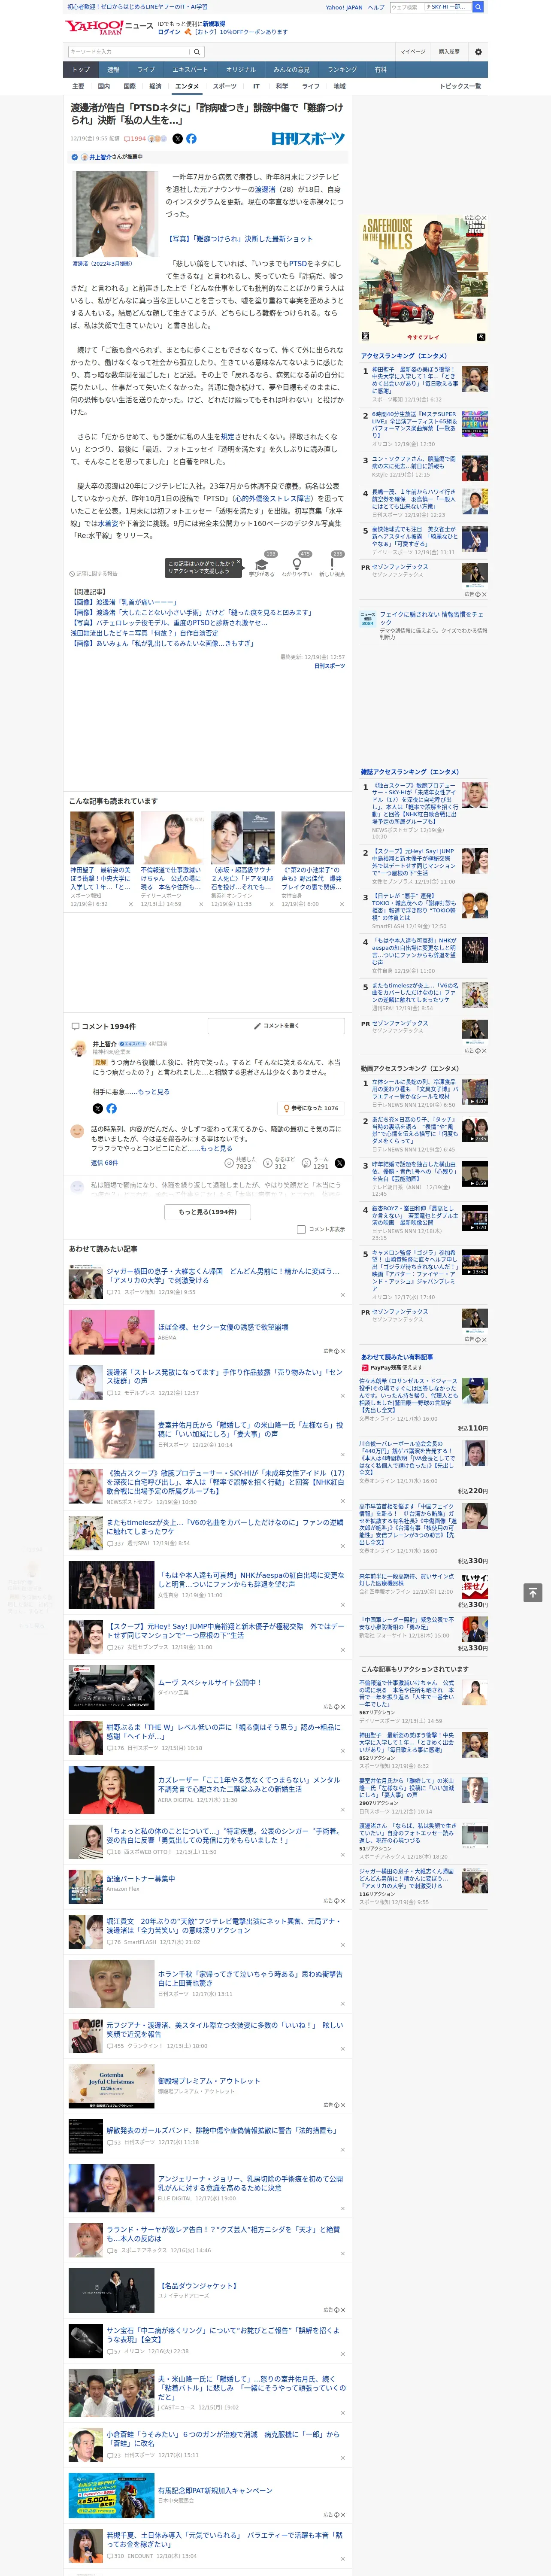
Task: Open 新規取得 ID registration link
Action: pyautogui.click(x=214, y=23)
